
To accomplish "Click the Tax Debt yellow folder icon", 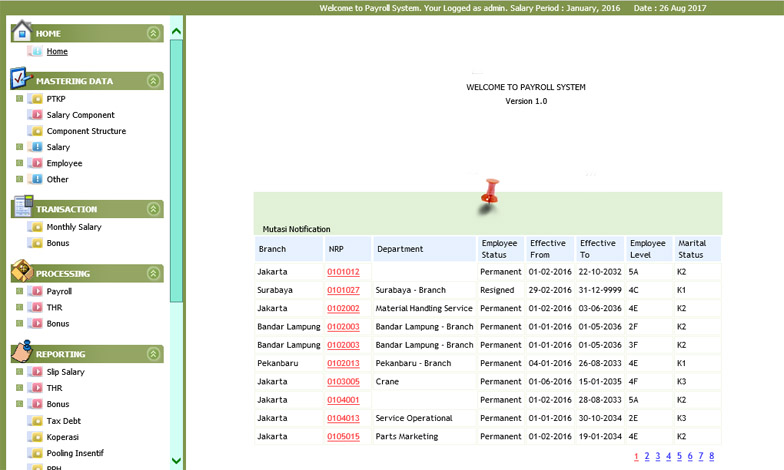I will click(x=35, y=421).
